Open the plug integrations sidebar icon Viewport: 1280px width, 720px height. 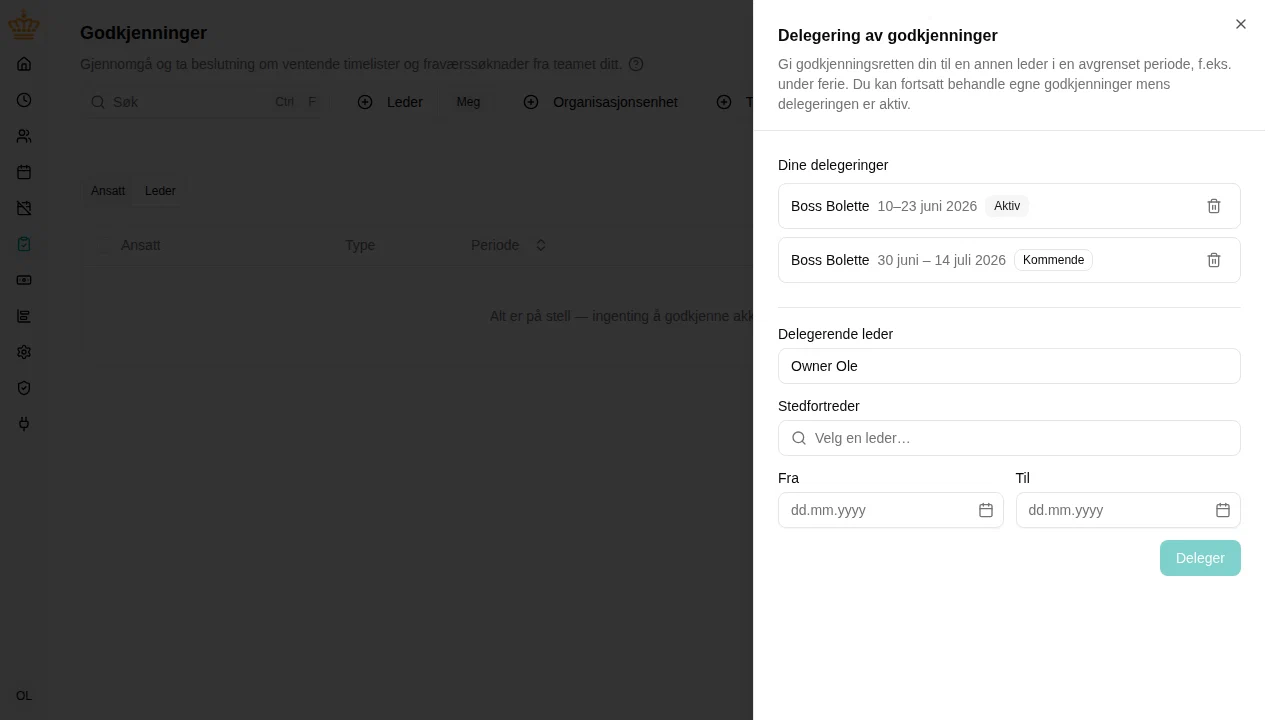pos(24,424)
